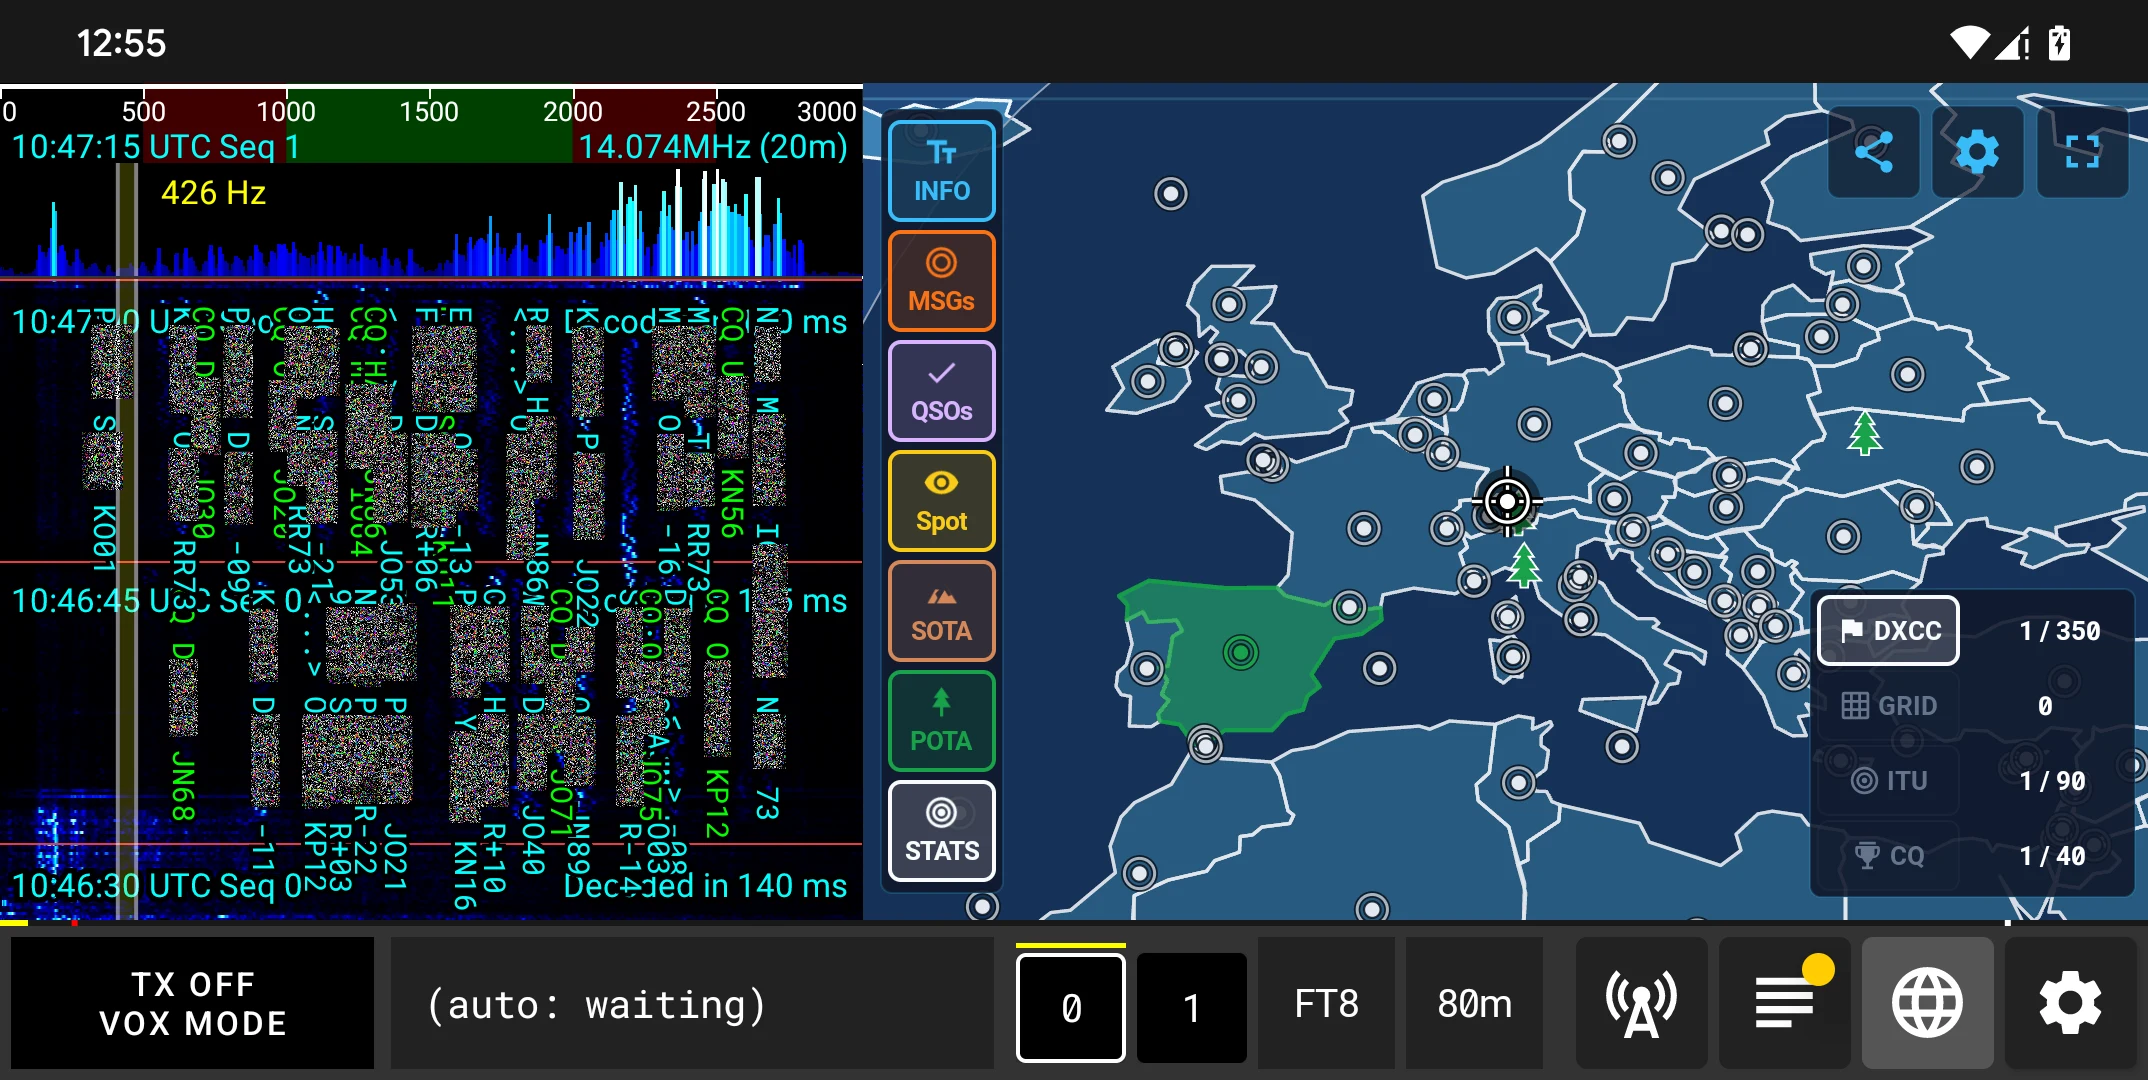Tap the auto waiting message field
The image size is (2148, 1080).
pos(692,1003)
